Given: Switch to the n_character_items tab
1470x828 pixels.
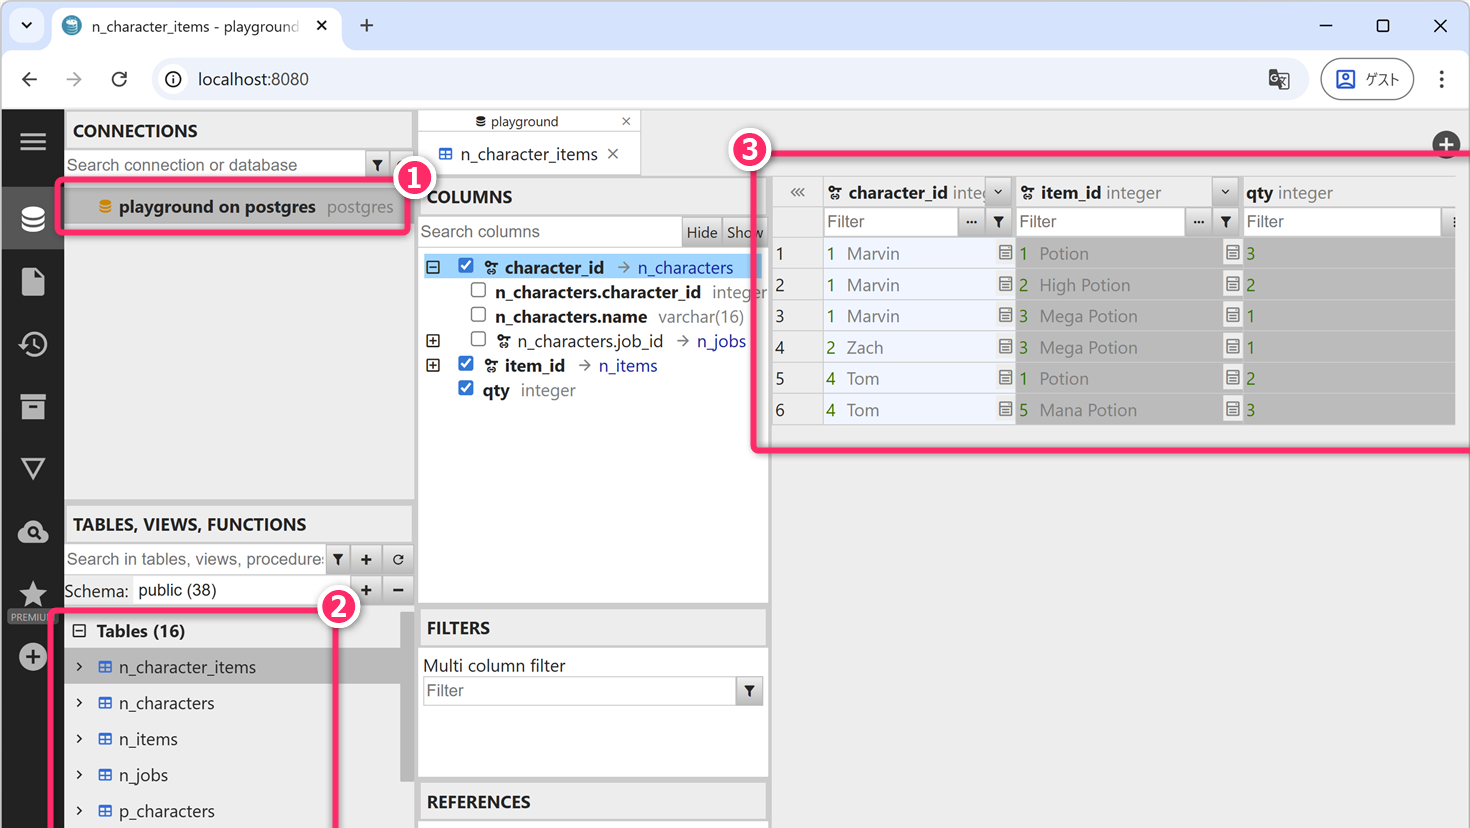Looking at the screenshot, I should coord(528,154).
